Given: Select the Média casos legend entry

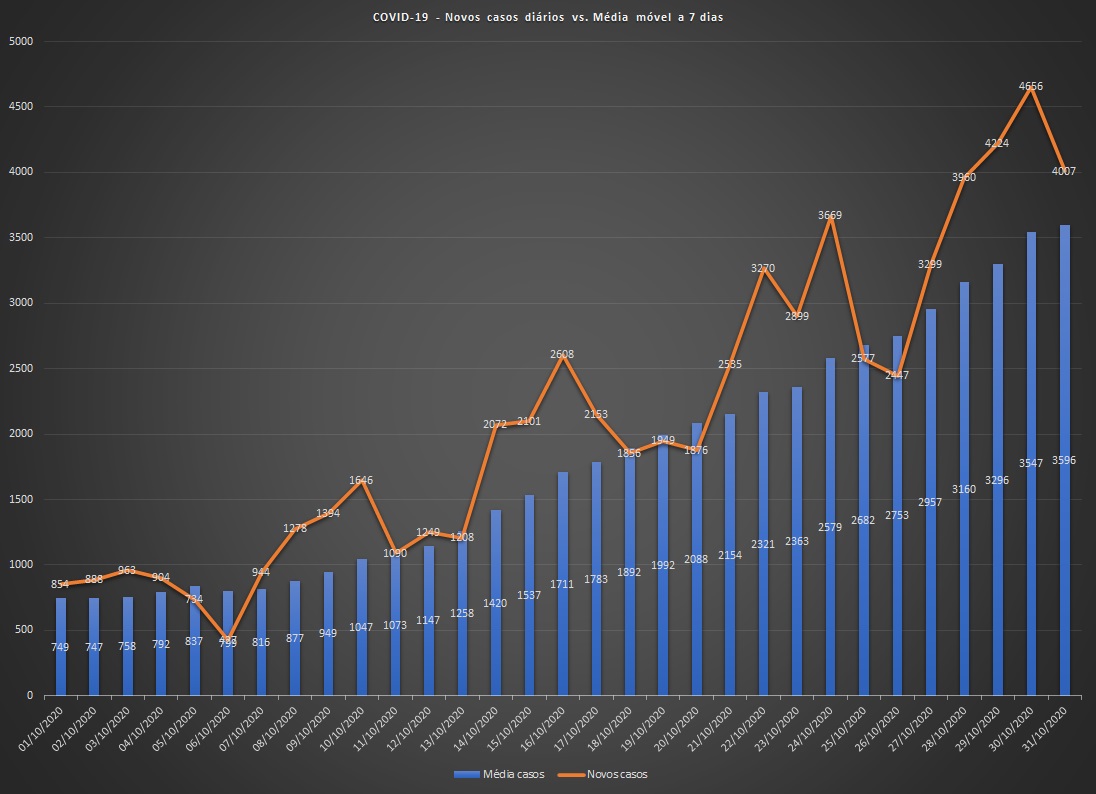Looking at the screenshot, I should 514,774.
